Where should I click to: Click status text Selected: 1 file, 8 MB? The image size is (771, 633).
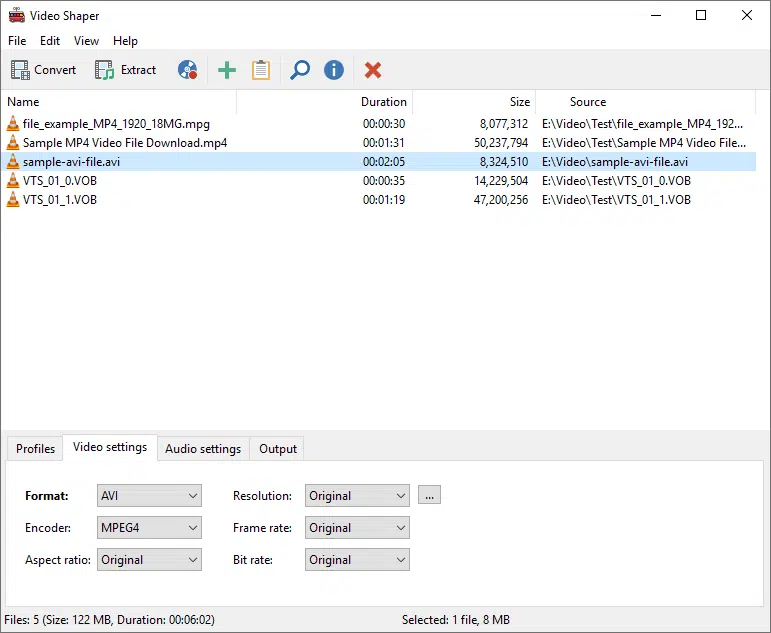(456, 620)
